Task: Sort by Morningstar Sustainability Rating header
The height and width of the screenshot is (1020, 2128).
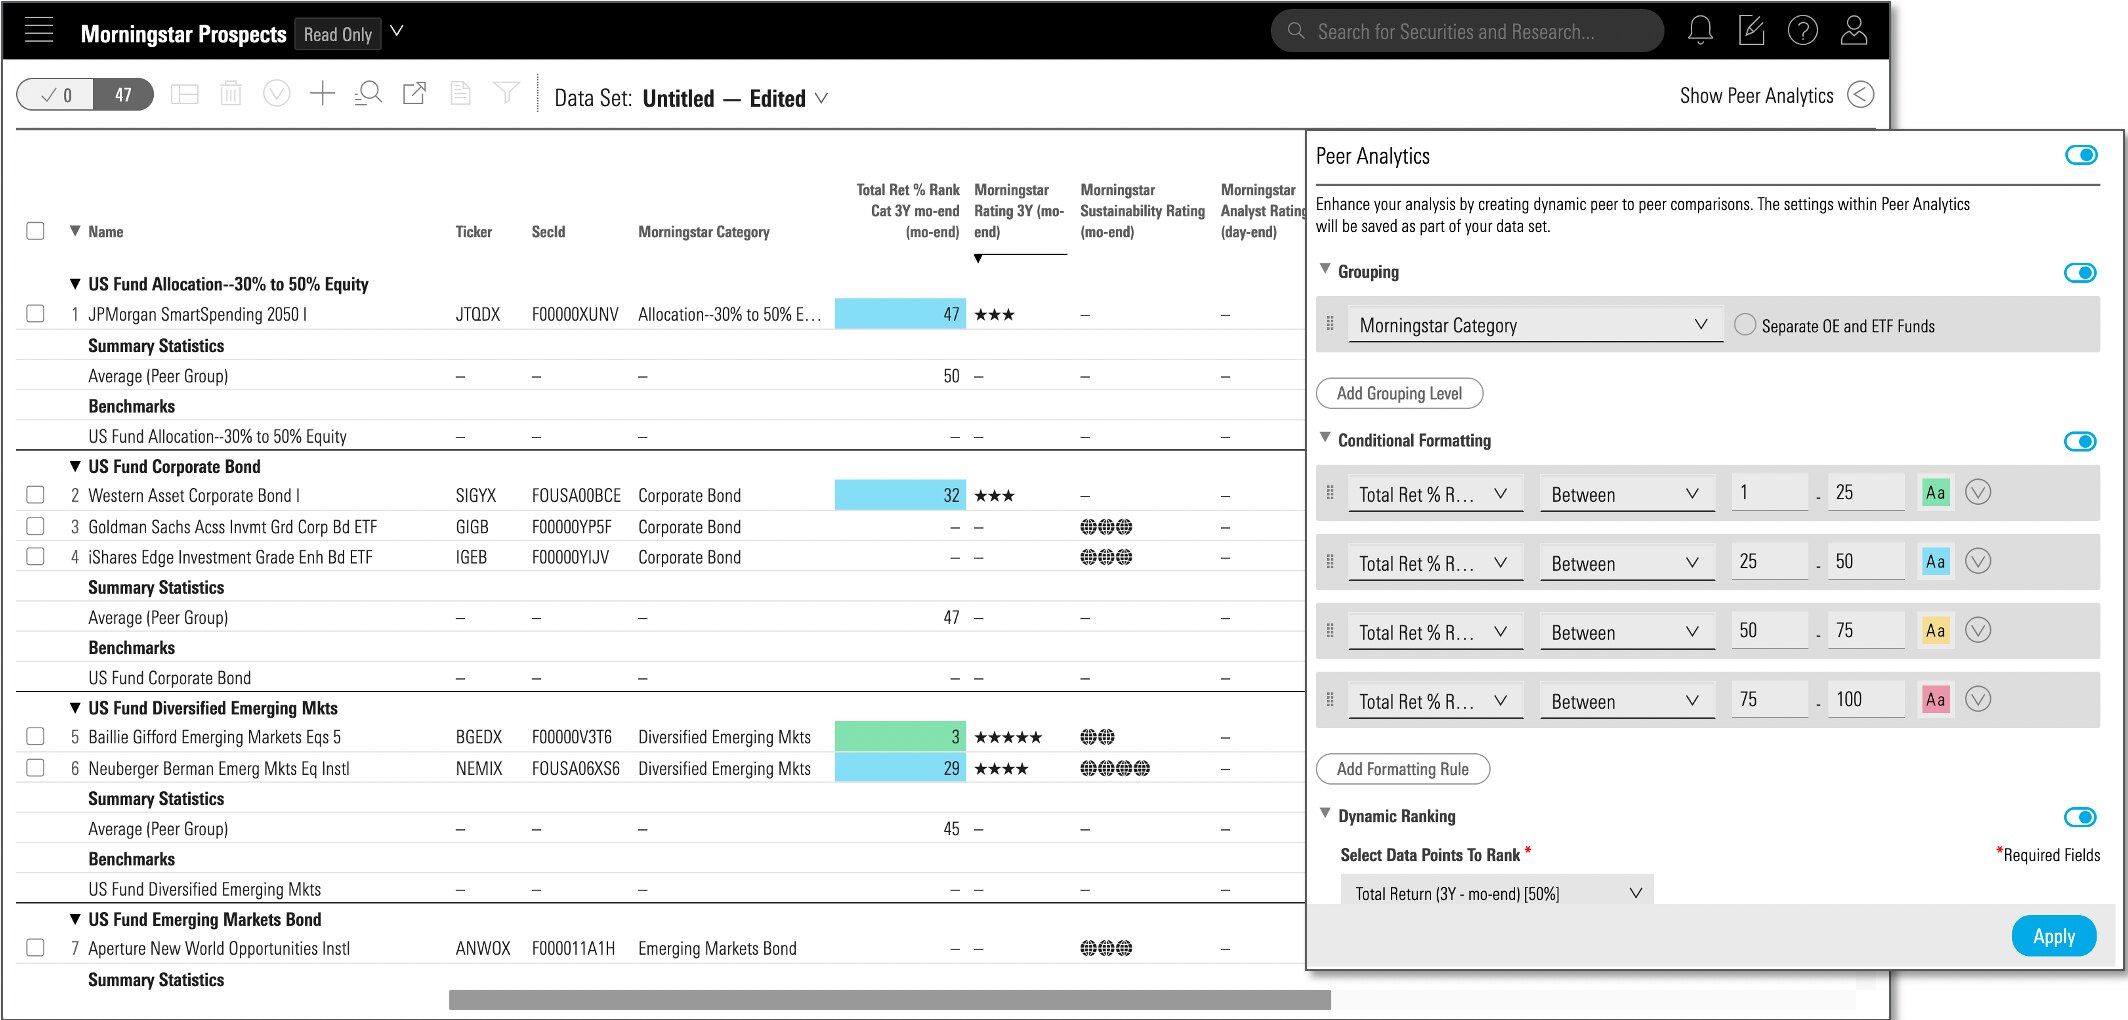Action: pyautogui.click(x=1142, y=211)
